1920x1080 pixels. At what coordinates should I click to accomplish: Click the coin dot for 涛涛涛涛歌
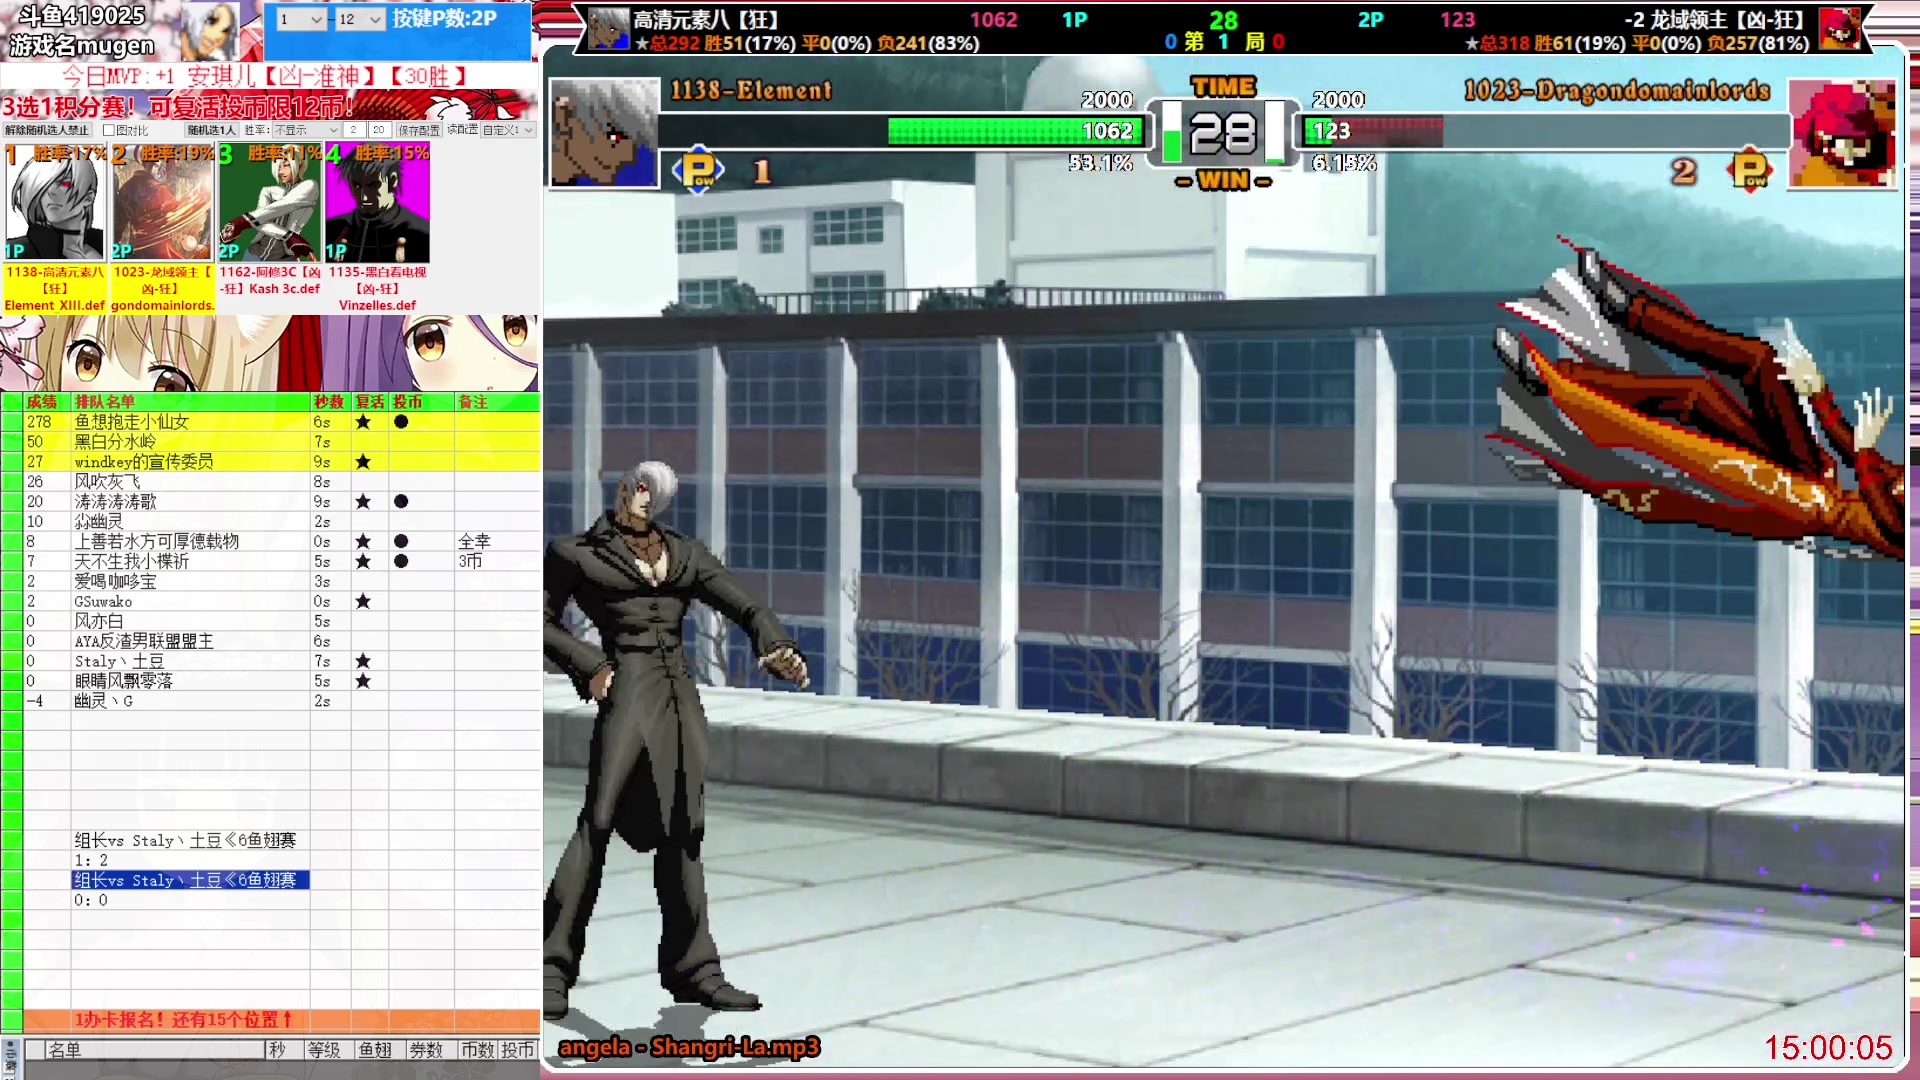[401, 502]
